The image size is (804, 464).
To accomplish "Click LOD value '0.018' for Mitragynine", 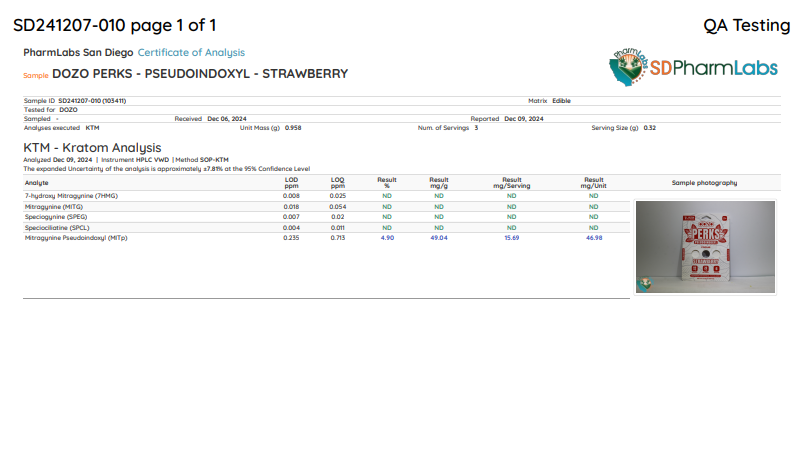I will point(291,207).
